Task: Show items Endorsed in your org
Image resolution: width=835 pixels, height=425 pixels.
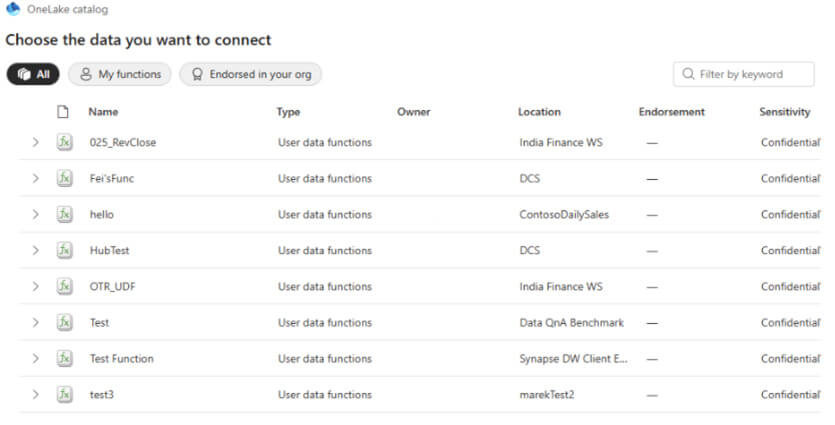Action: pos(250,74)
